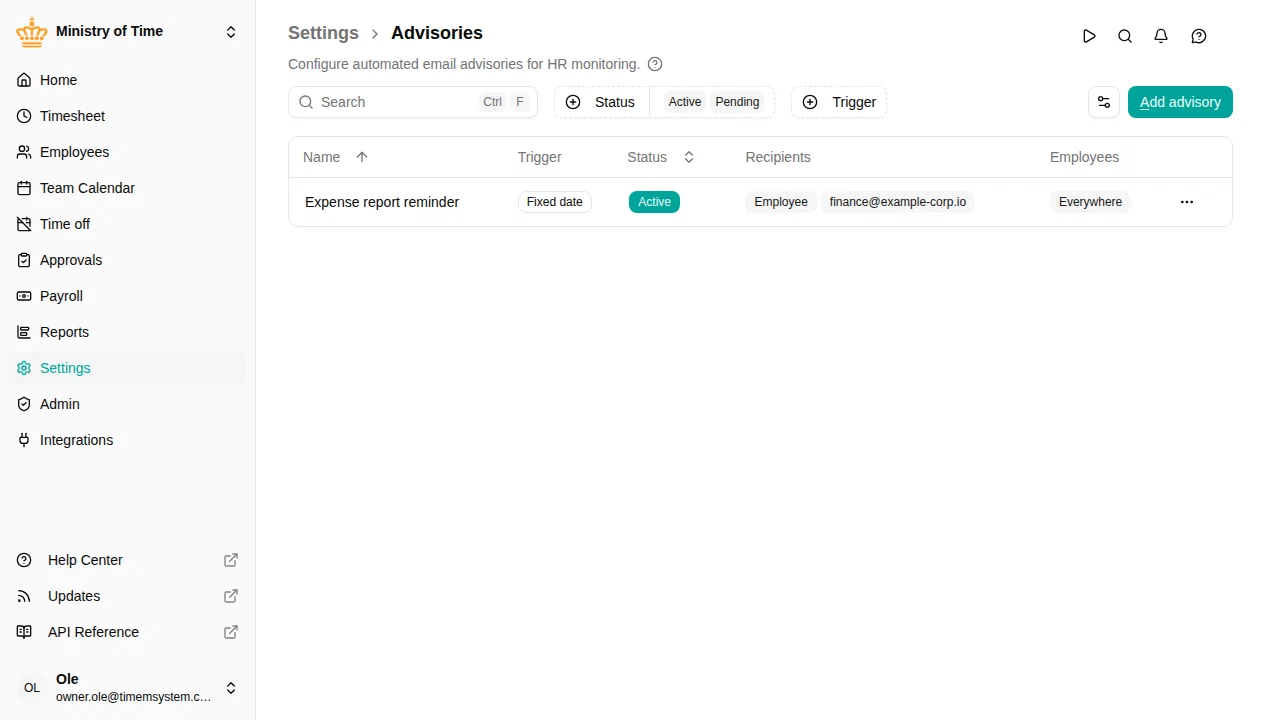Click finance@example-corp.io recipient tag
The image size is (1280, 720).
point(898,202)
